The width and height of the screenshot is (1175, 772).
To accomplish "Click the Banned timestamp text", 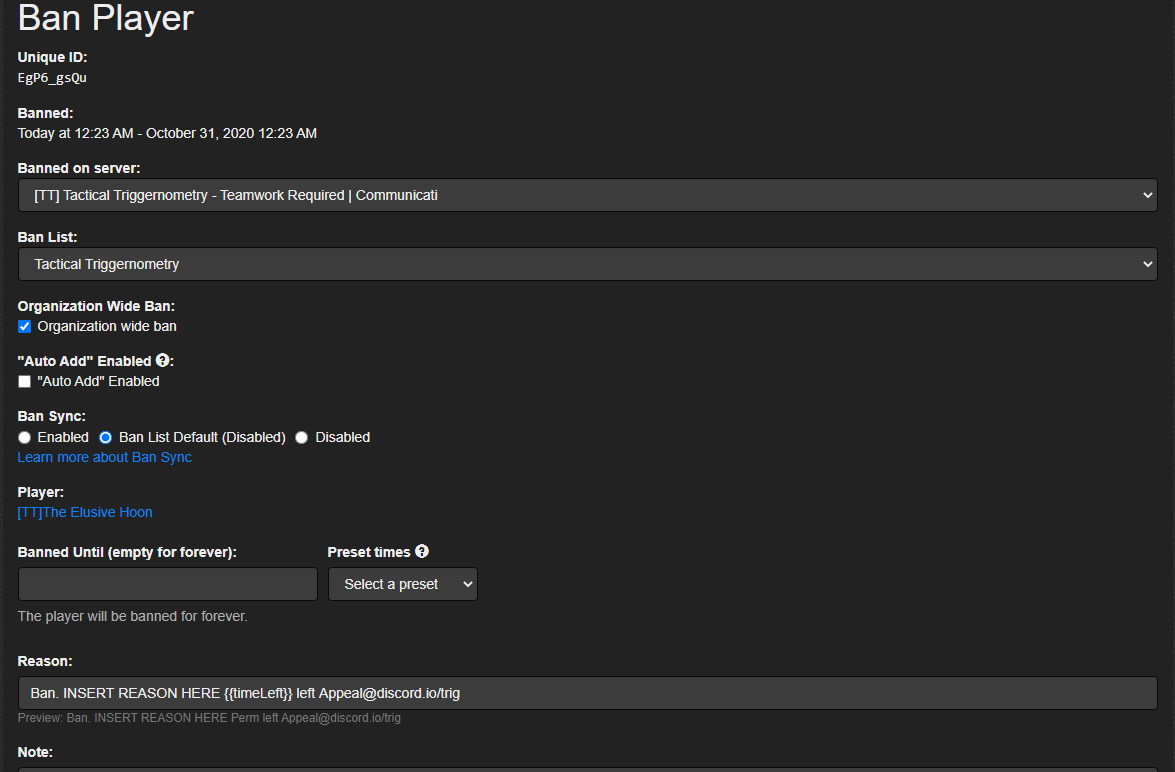I will pos(167,133).
